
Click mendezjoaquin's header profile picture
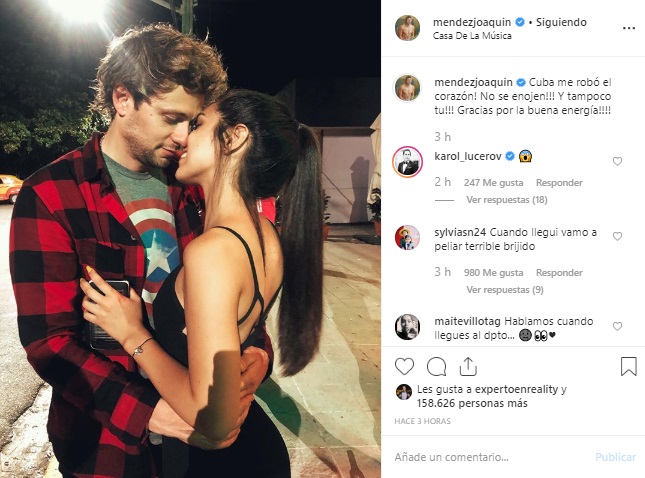(x=407, y=28)
